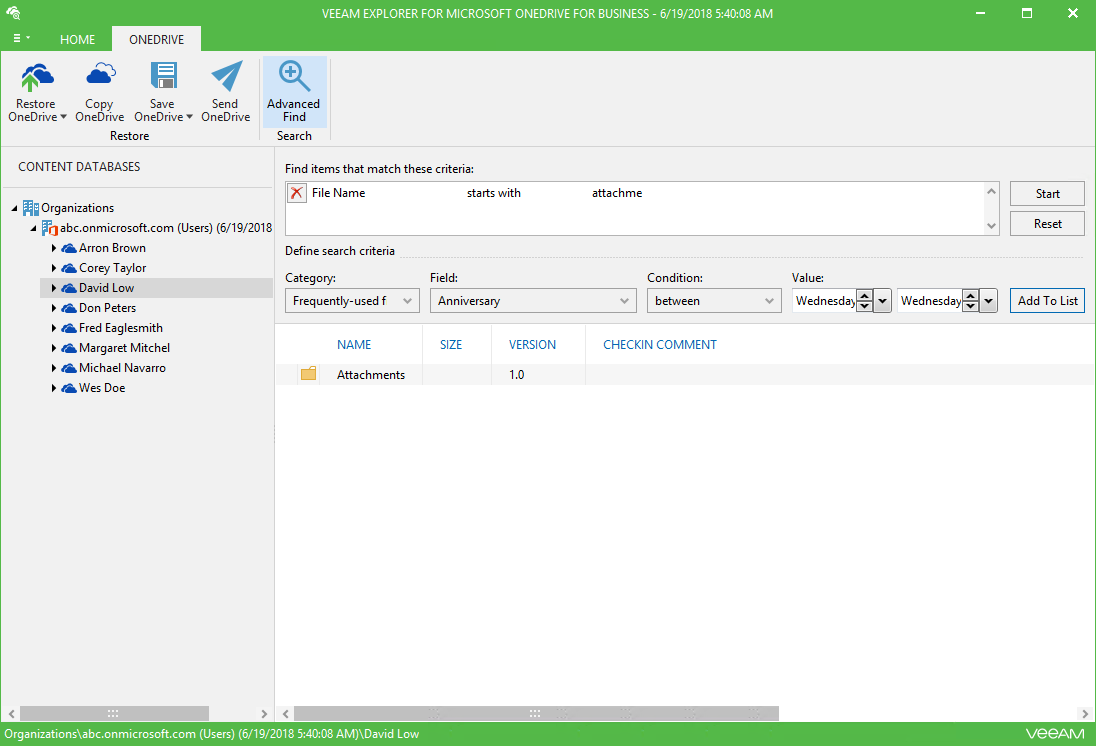This screenshot has width=1096, height=746.
Task: Switch to the ONEDRIVE ribbon tab
Action: [x=157, y=40]
